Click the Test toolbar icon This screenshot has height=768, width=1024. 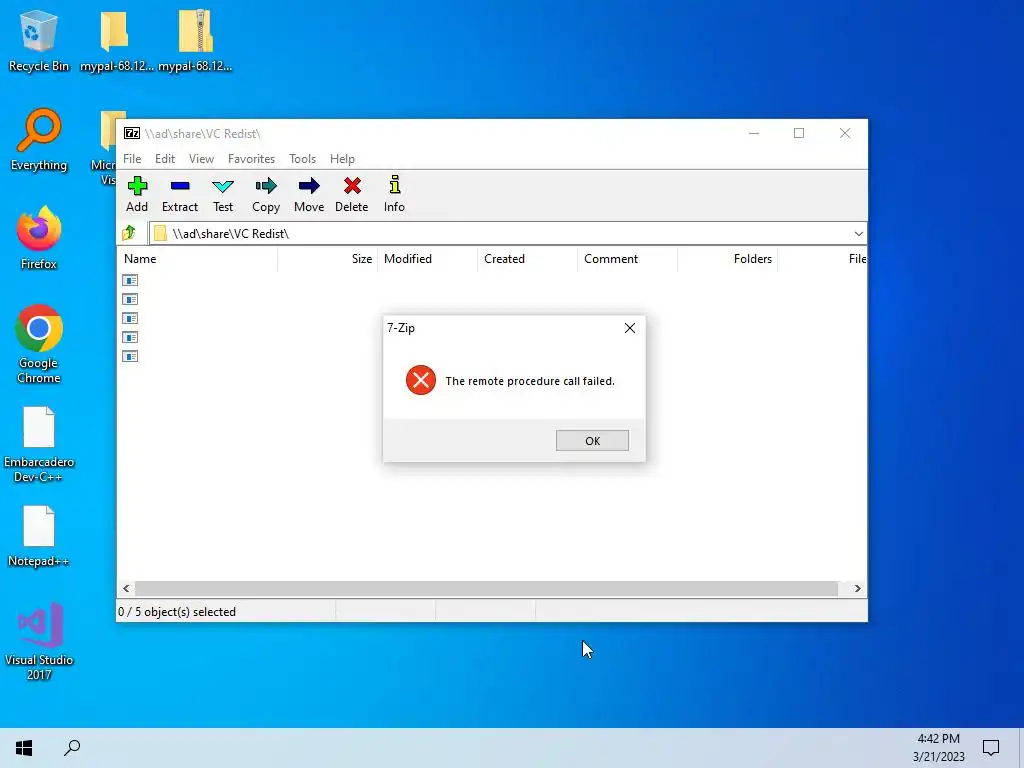[x=223, y=186]
